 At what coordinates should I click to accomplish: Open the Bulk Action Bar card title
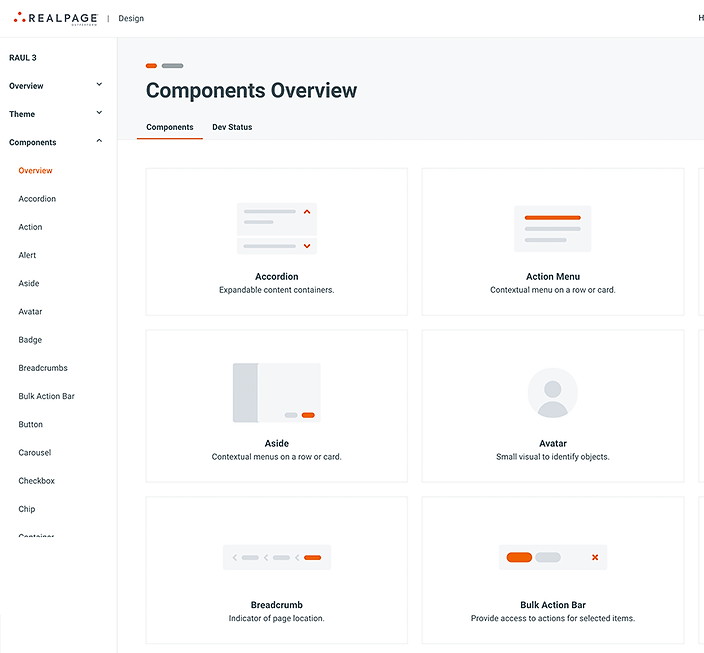tap(553, 605)
